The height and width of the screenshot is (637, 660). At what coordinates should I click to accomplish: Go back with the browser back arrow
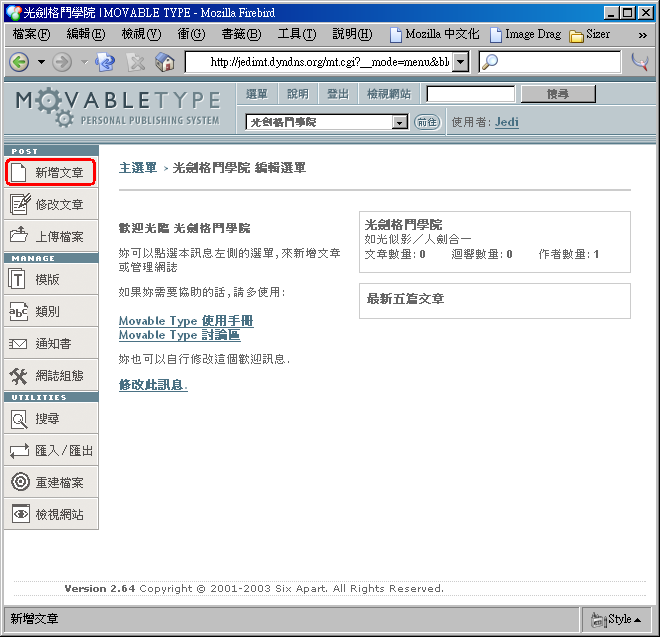tap(19, 62)
